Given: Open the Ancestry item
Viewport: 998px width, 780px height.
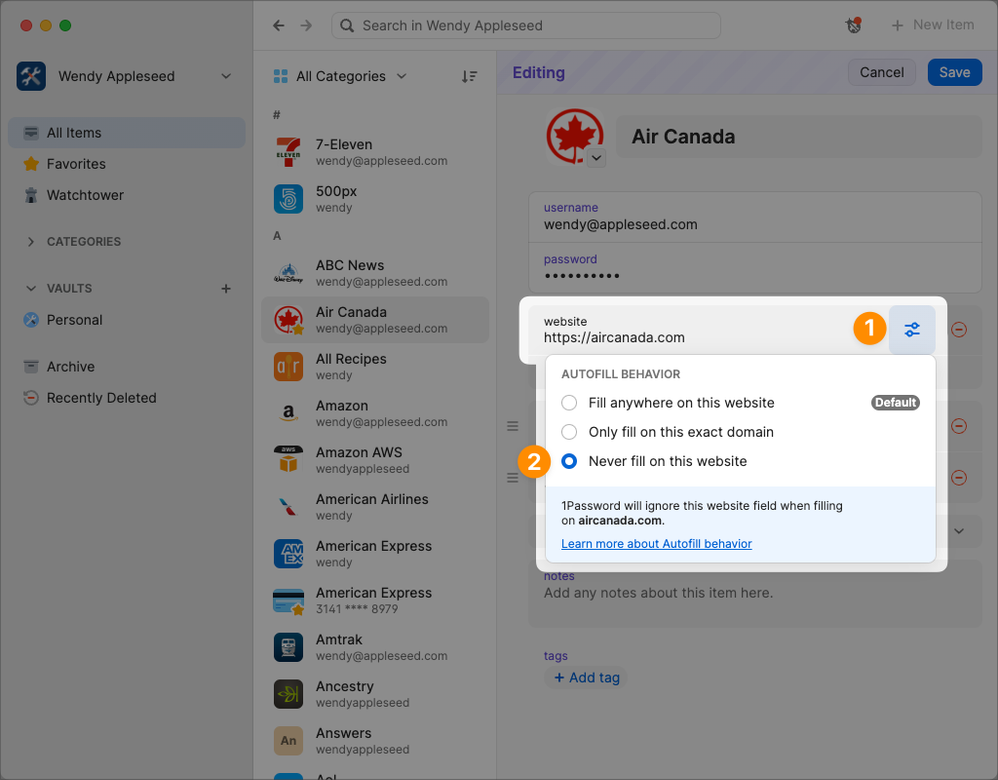Looking at the screenshot, I should point(375,694).
